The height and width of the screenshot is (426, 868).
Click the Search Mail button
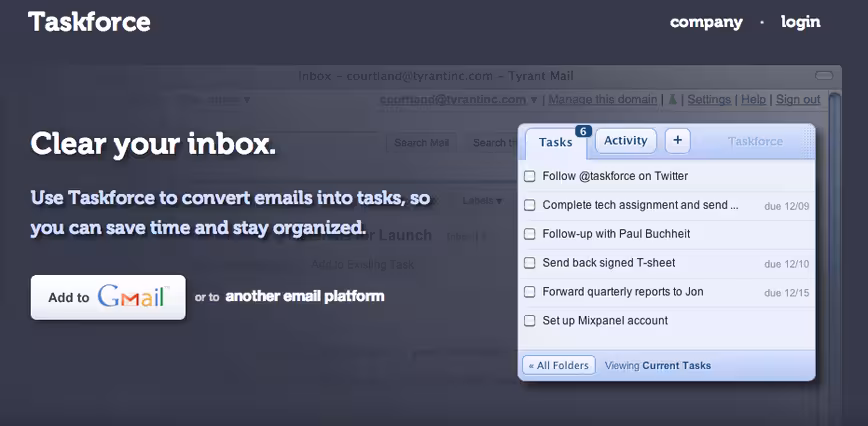pos(421,143)
